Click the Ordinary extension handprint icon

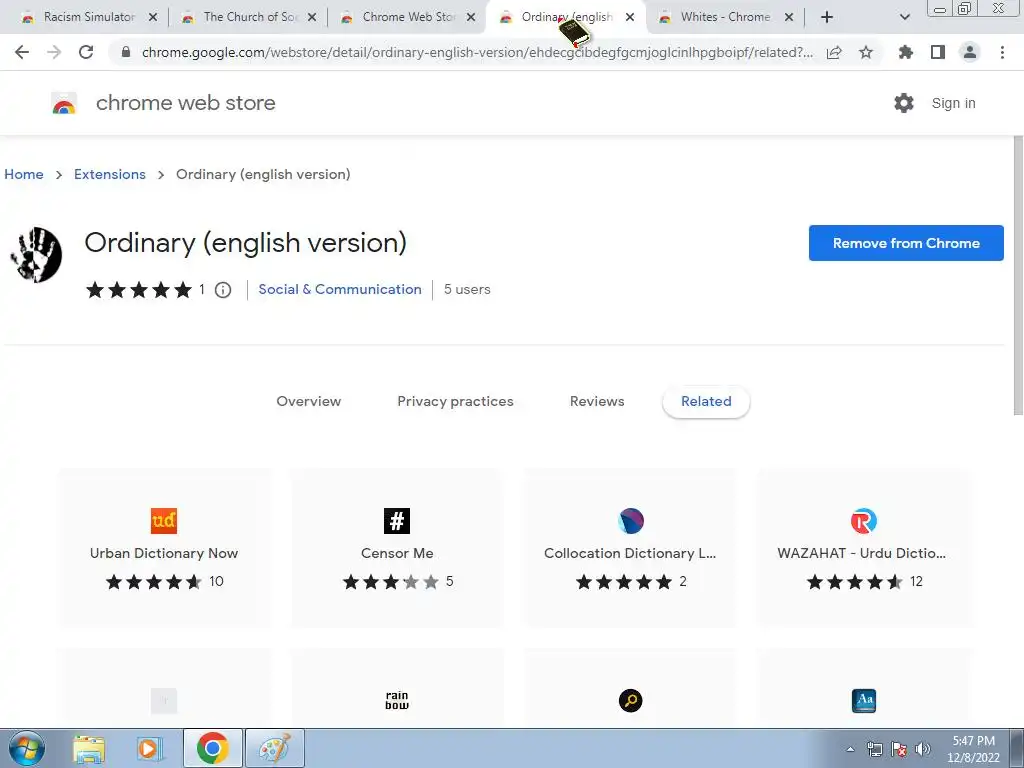(37, 255)
